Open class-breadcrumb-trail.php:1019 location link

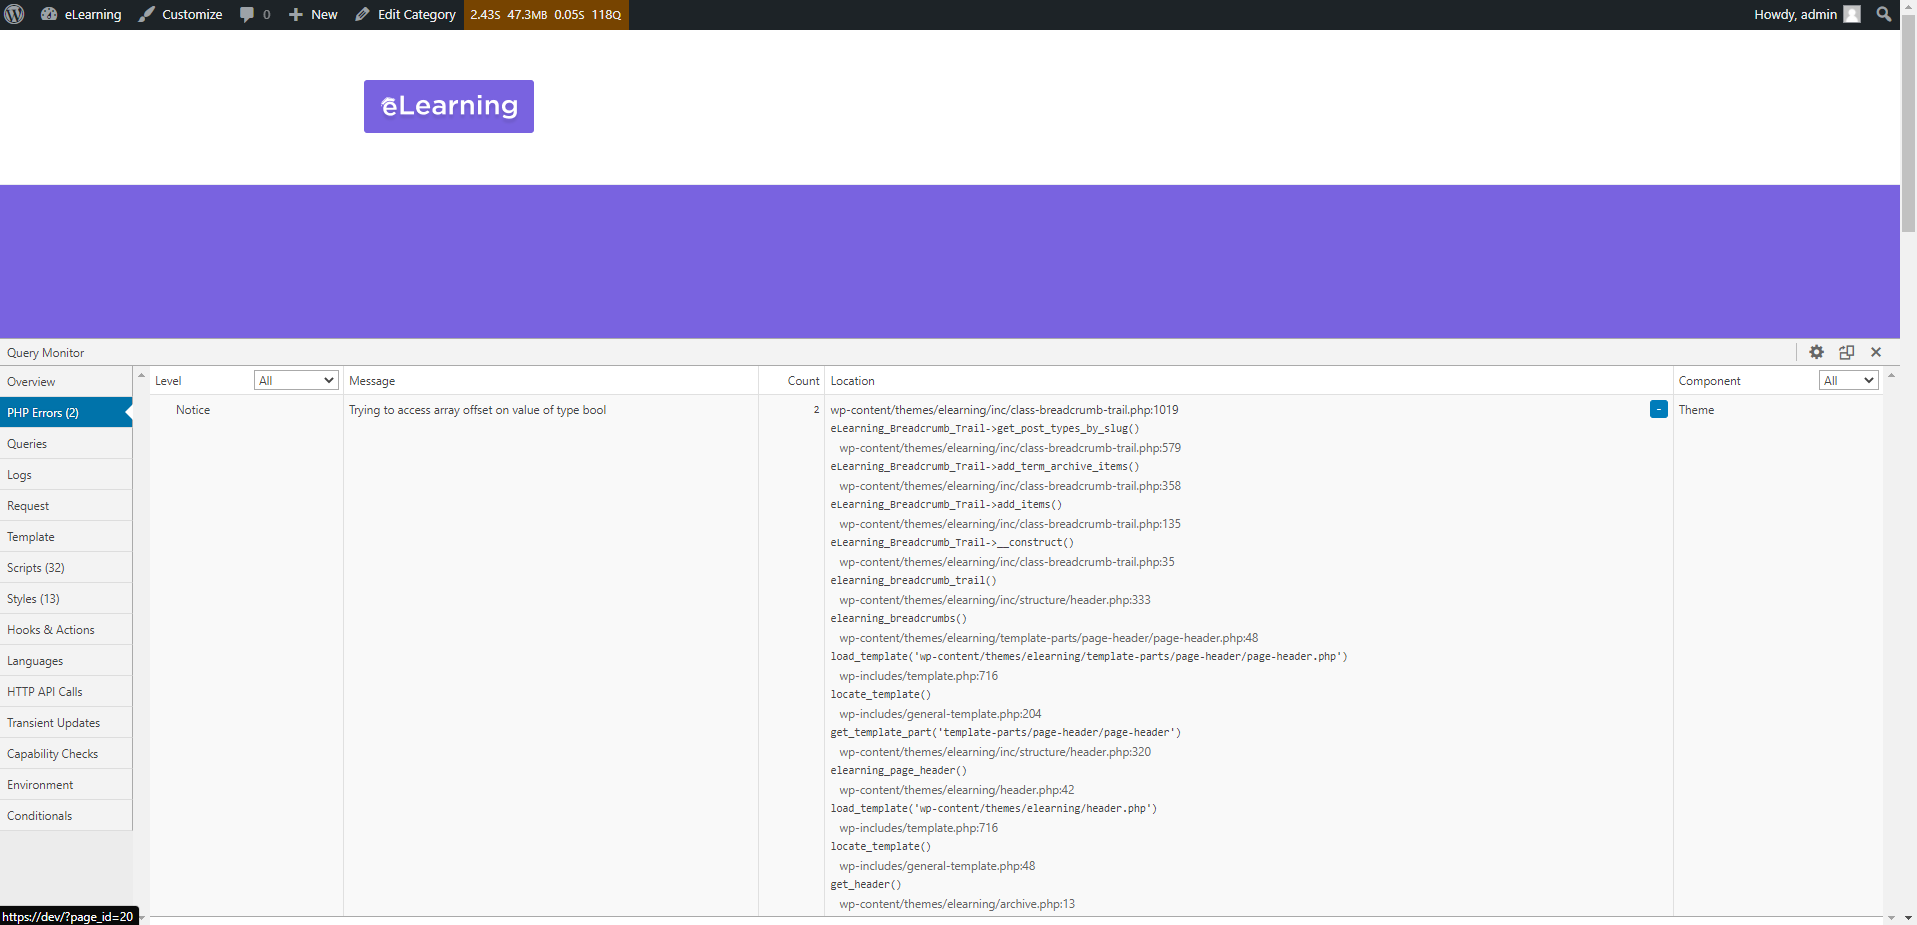click(x=1004, y=410)
